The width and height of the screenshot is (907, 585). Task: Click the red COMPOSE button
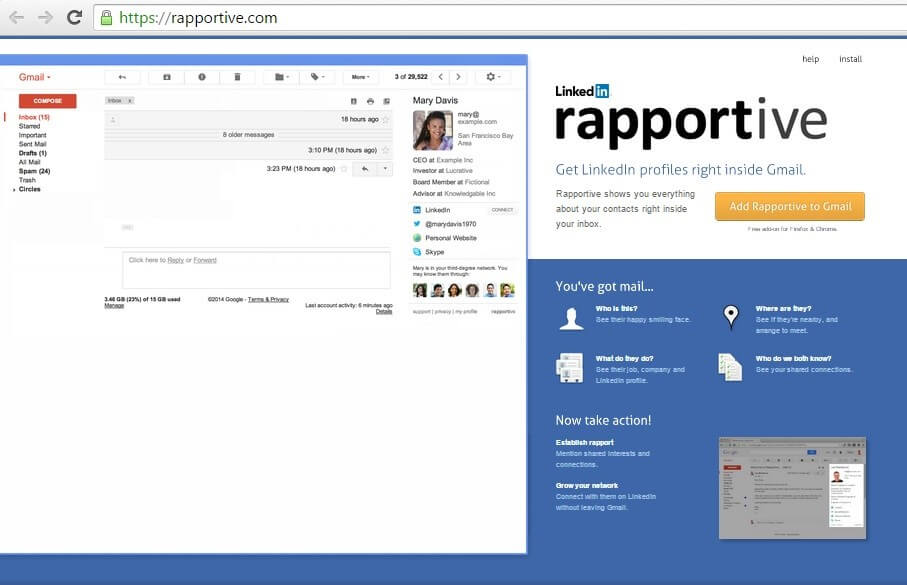(x=47, y=101)
